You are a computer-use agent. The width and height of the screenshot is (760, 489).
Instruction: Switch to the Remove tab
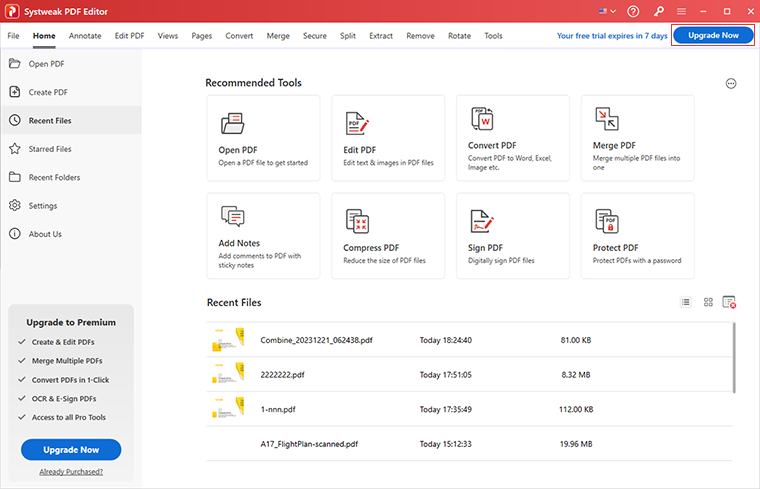tap(420, 36)
